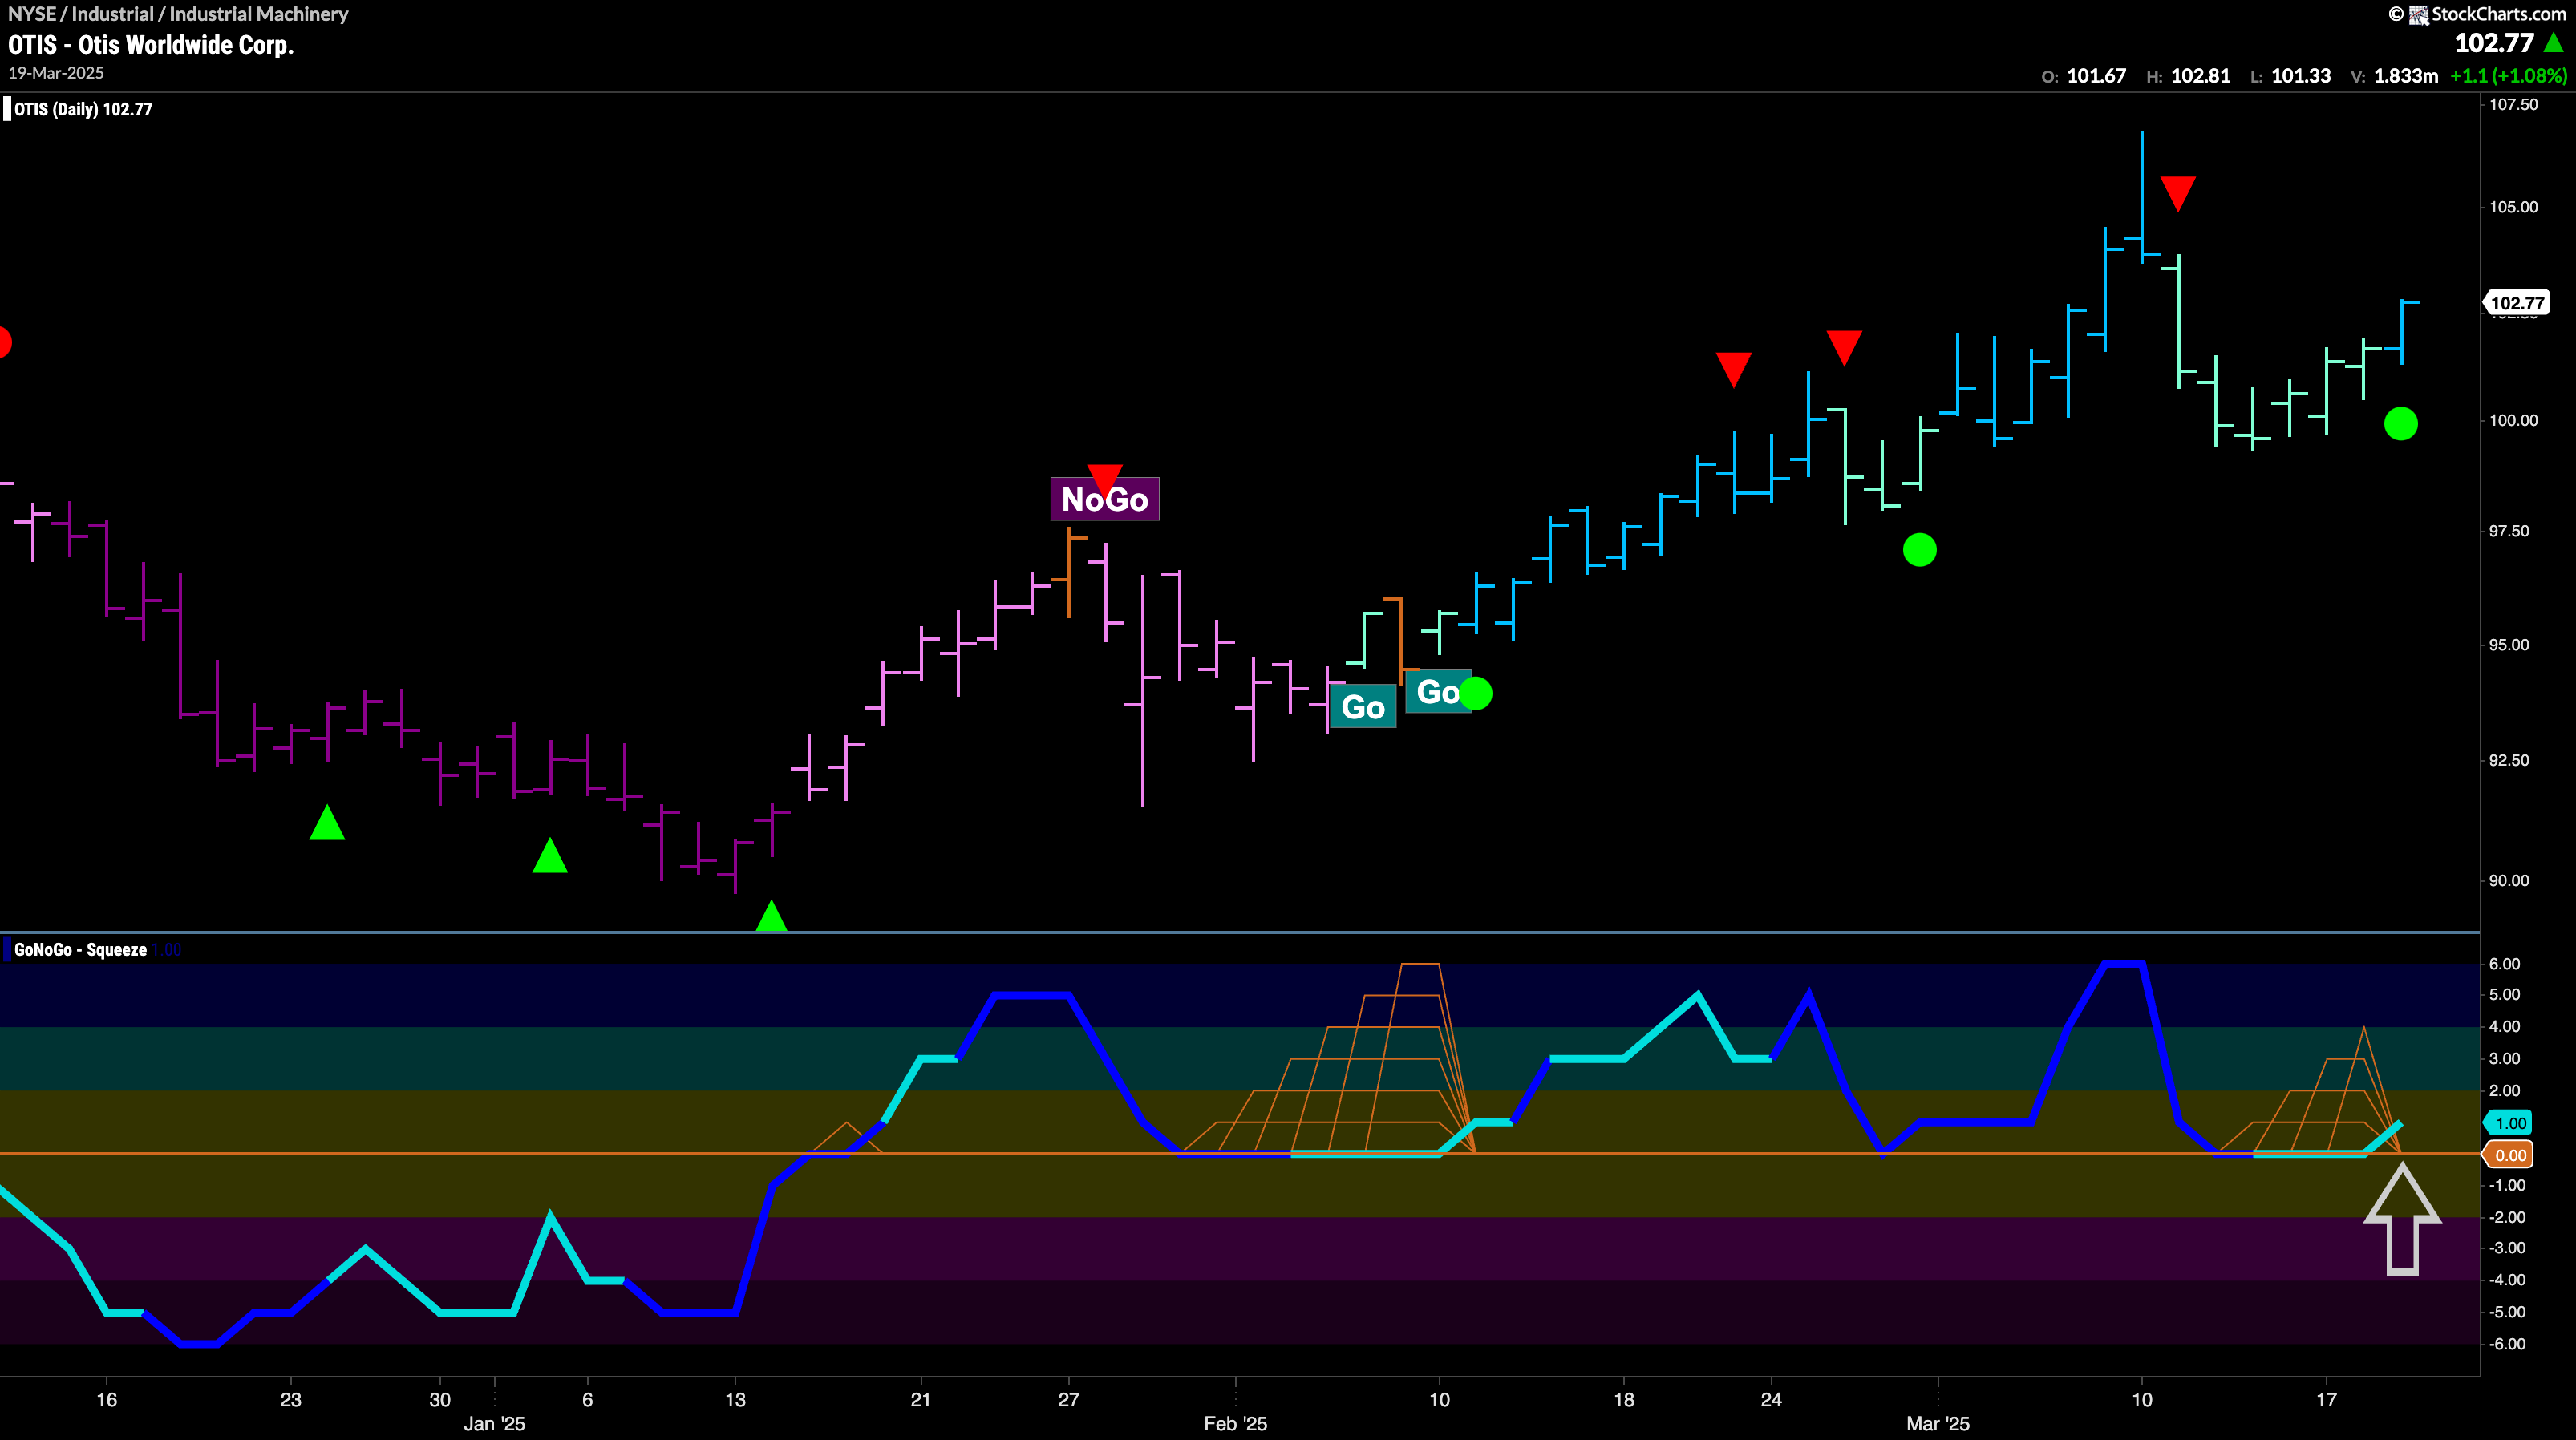Image resolution: width=2576 pixels, height=1440 pixels.
Task: Click the green circle marker near March 19
Action: tap(2401, 424)
